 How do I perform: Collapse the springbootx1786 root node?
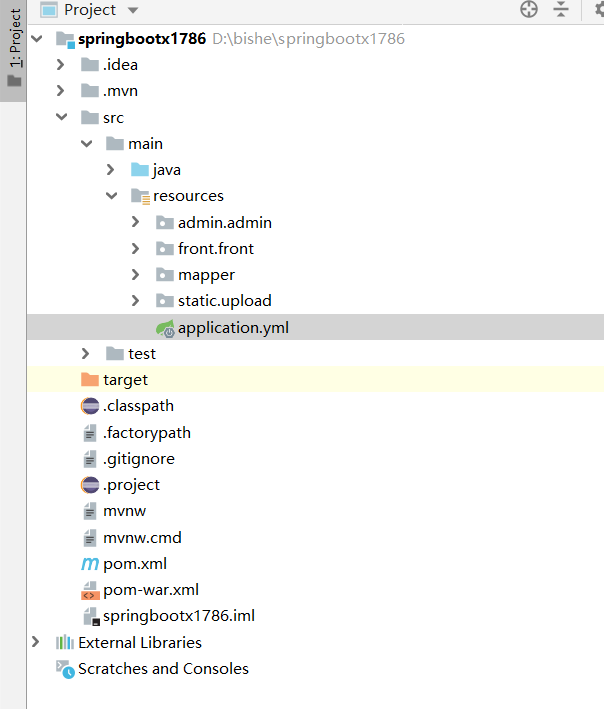pyautogui.click(x=38, y=39)
